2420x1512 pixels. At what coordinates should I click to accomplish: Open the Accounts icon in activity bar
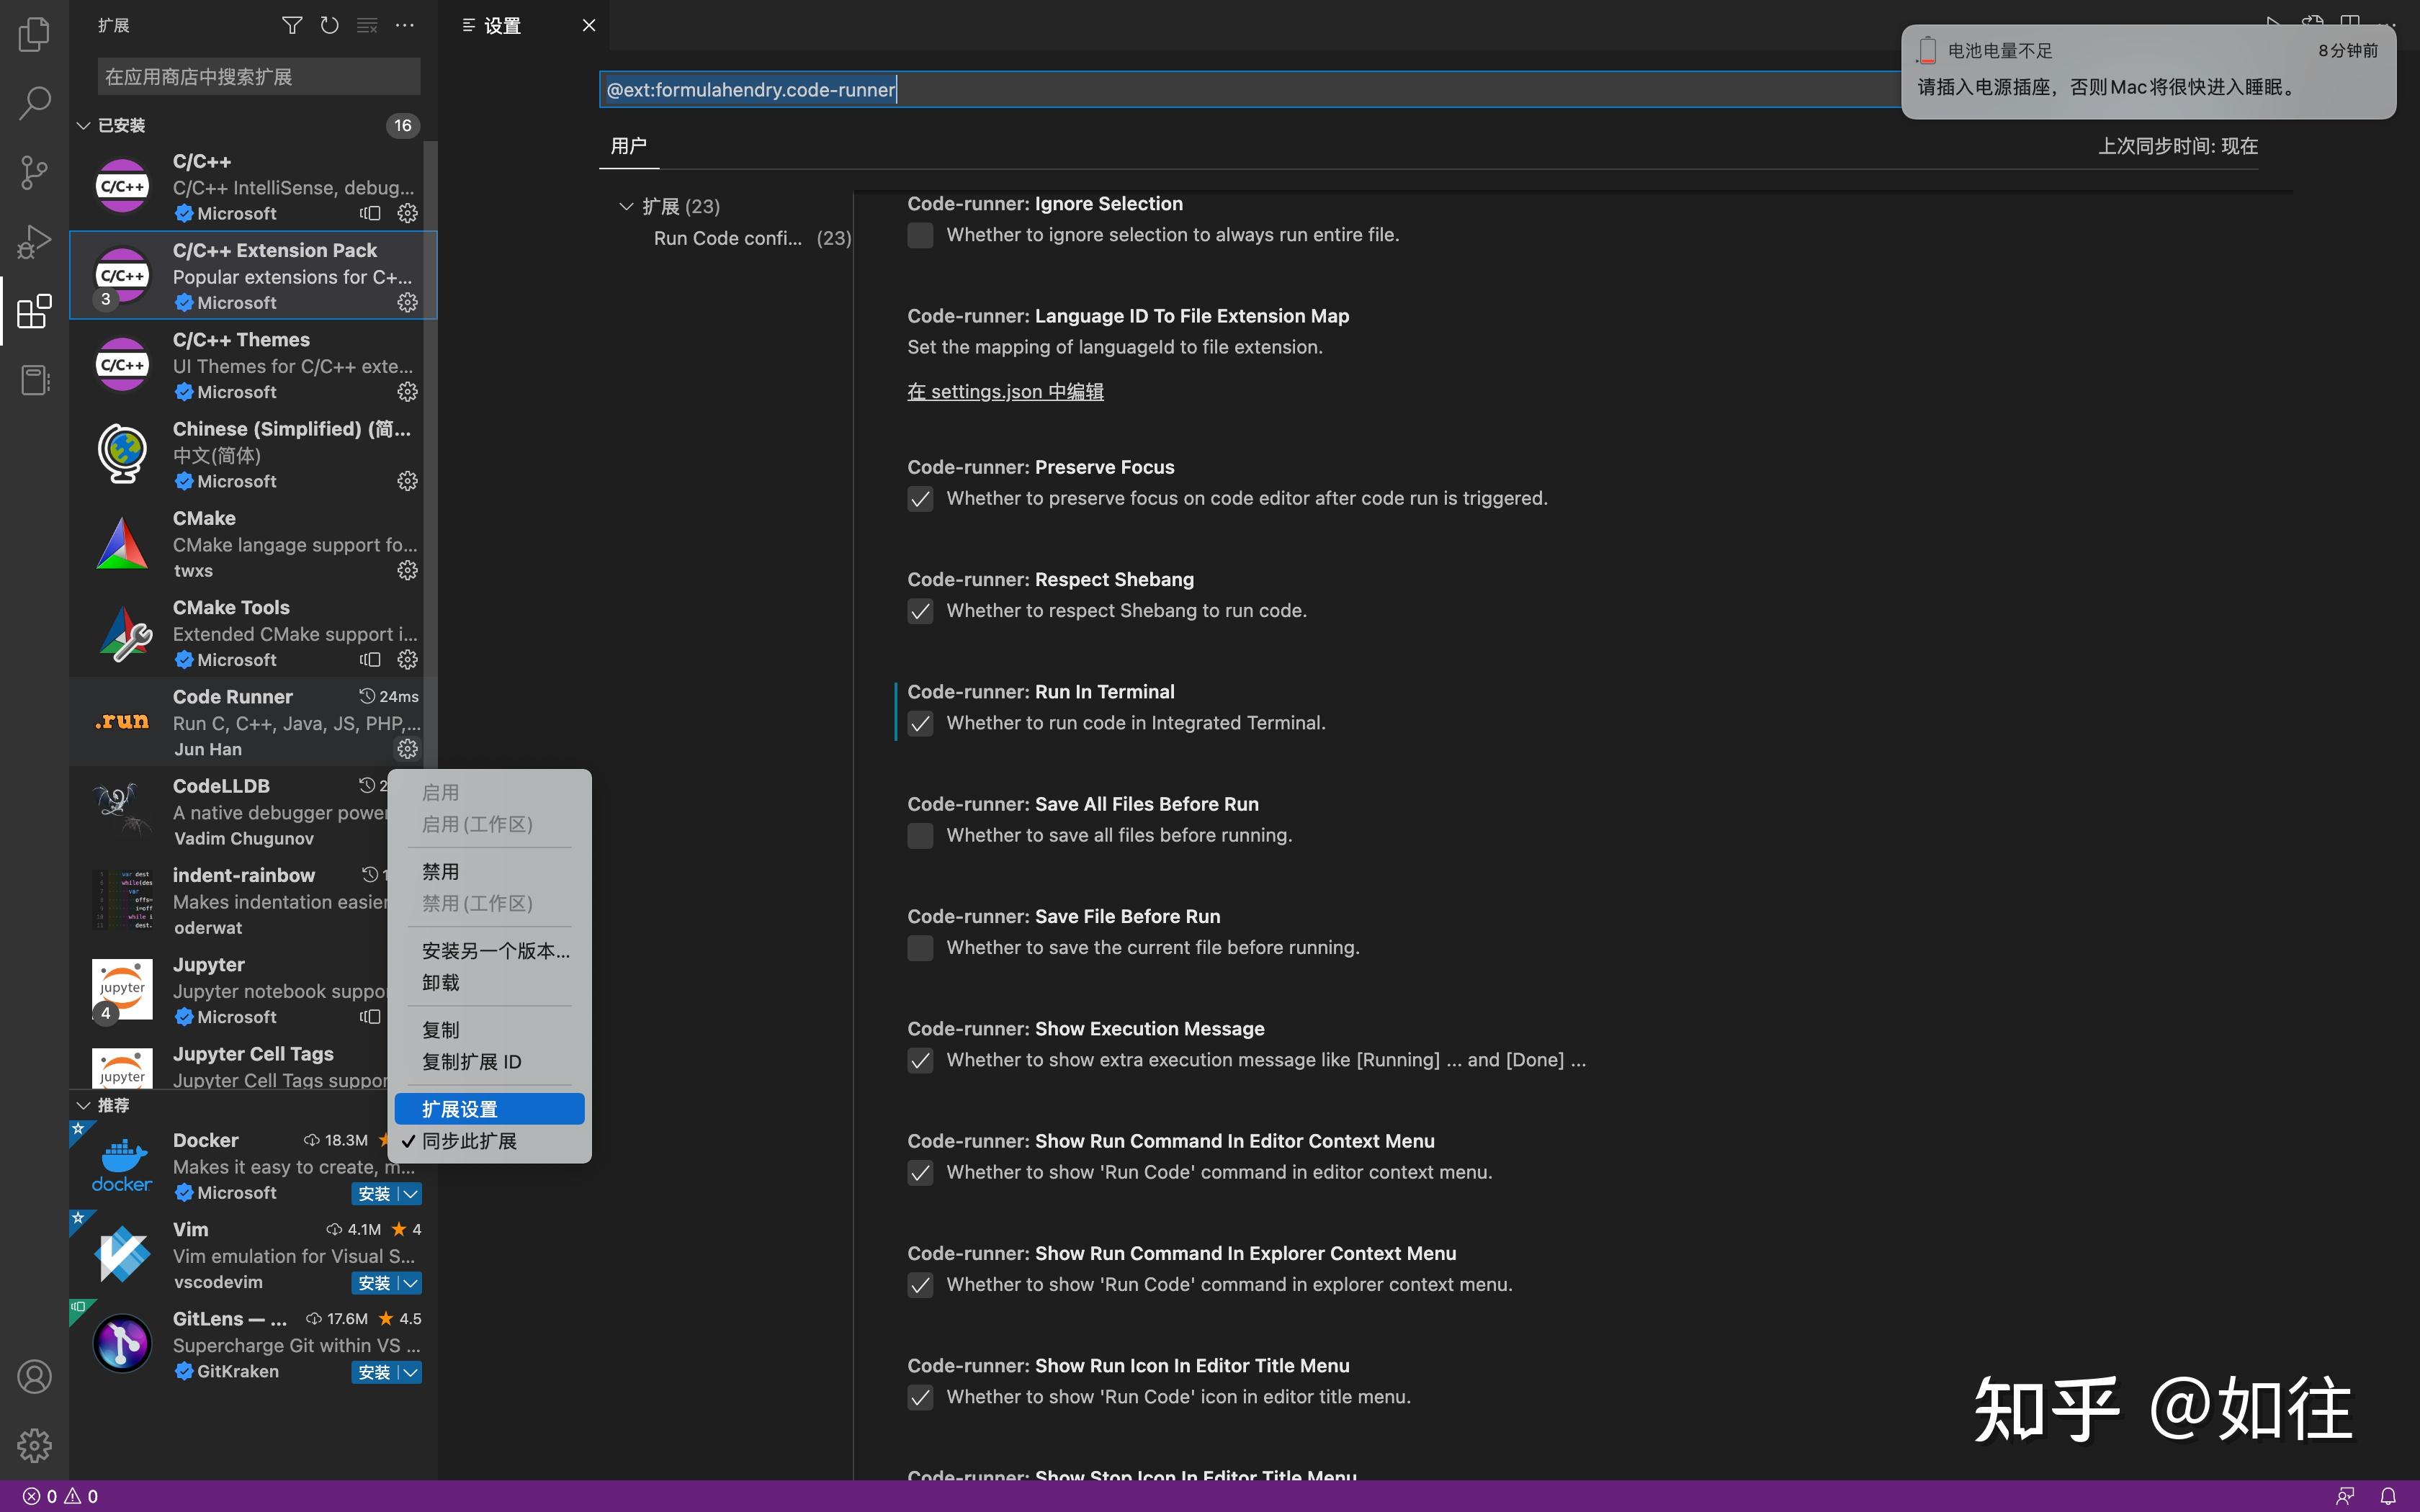[34, 1376]
